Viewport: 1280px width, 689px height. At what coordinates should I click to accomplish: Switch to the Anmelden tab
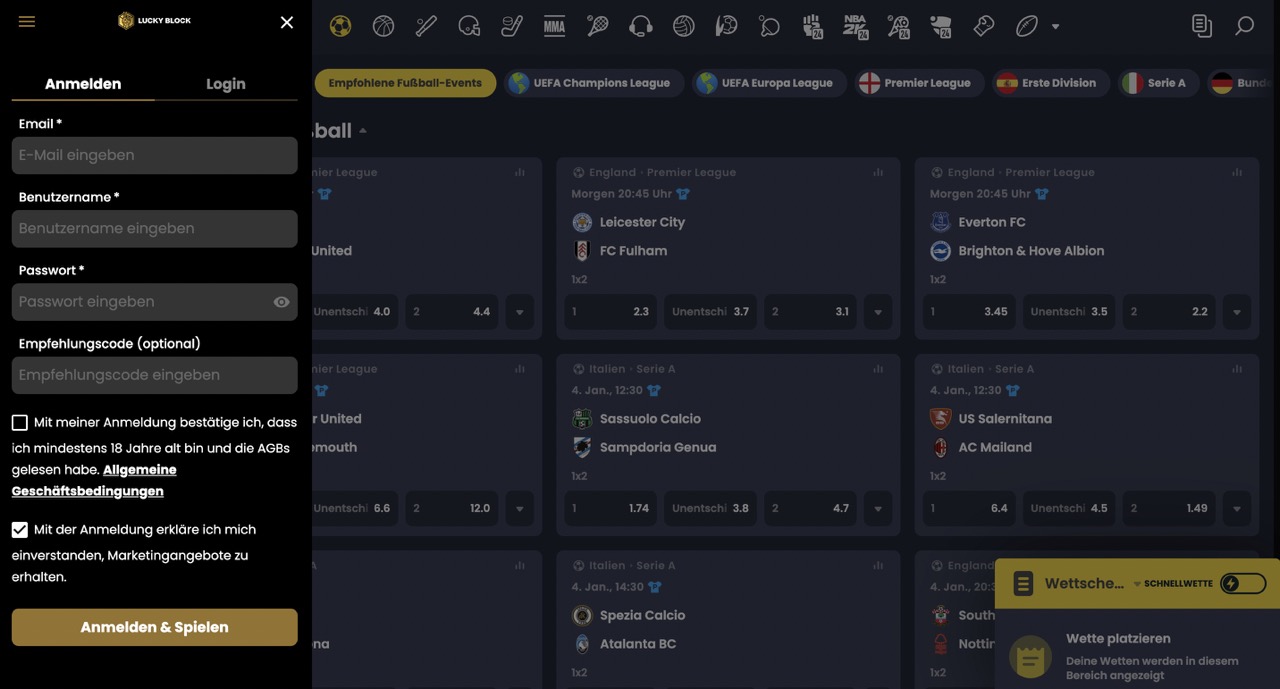click(x=83, y=84)
